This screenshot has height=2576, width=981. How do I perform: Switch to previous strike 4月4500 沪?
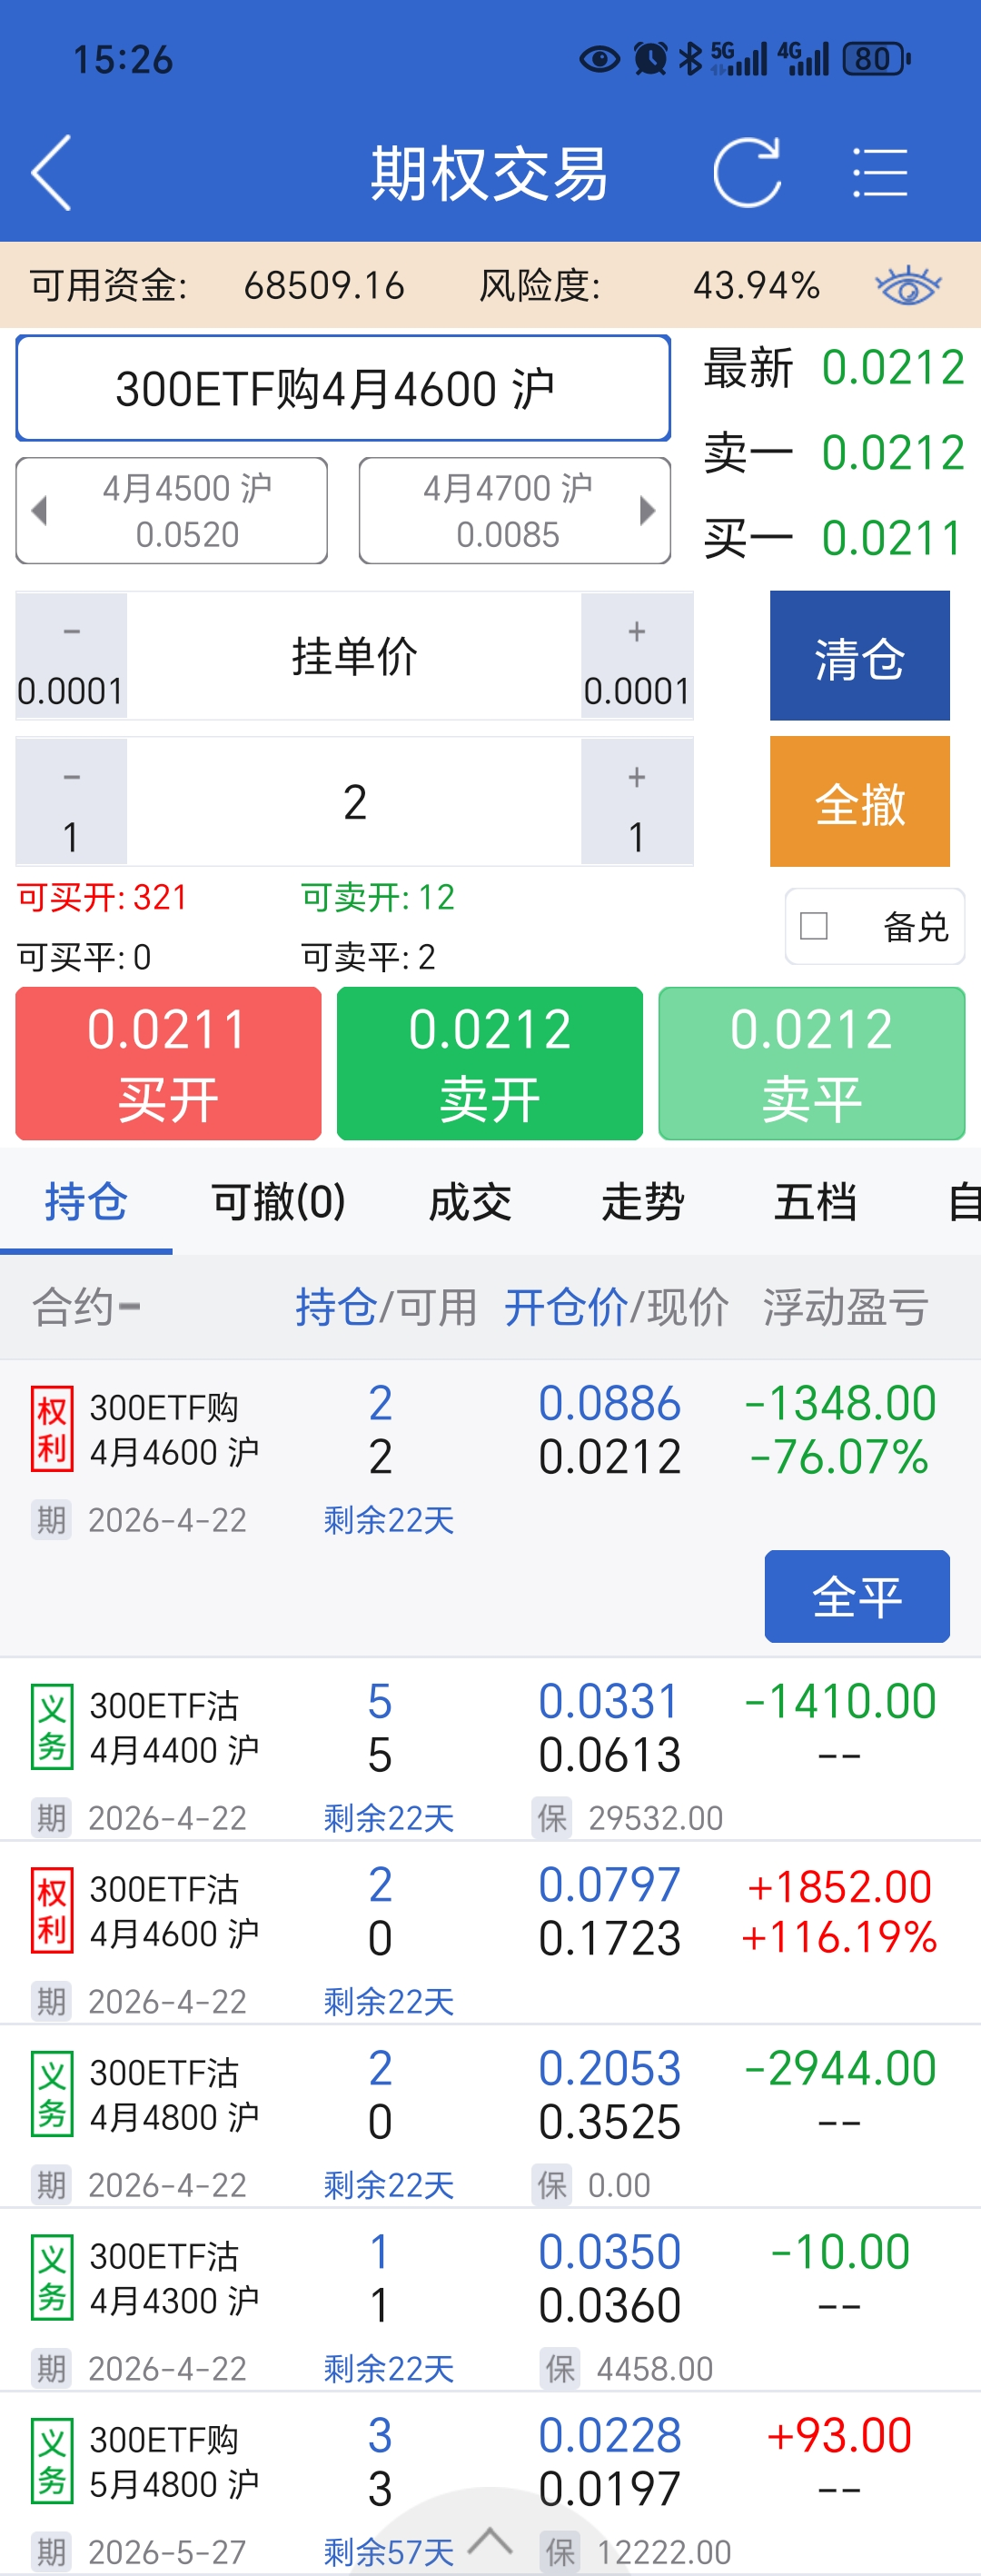click(172, 511)
